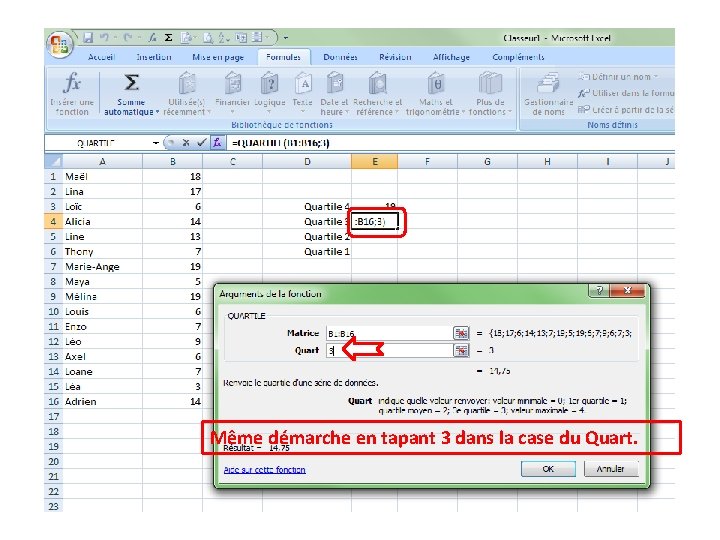The height and width of the screenshot is (540, 720).
Task: Open the Affichage ribbon tab
Action: (451, 57)
